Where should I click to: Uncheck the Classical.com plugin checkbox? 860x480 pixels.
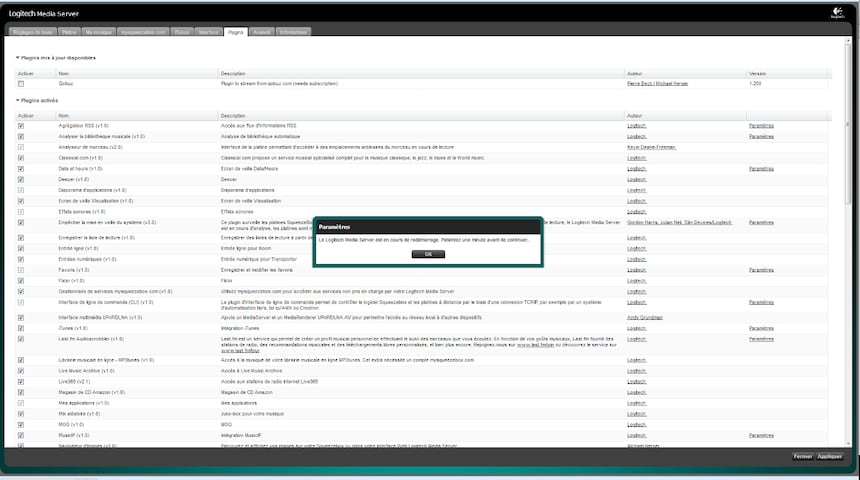(21, 158)
